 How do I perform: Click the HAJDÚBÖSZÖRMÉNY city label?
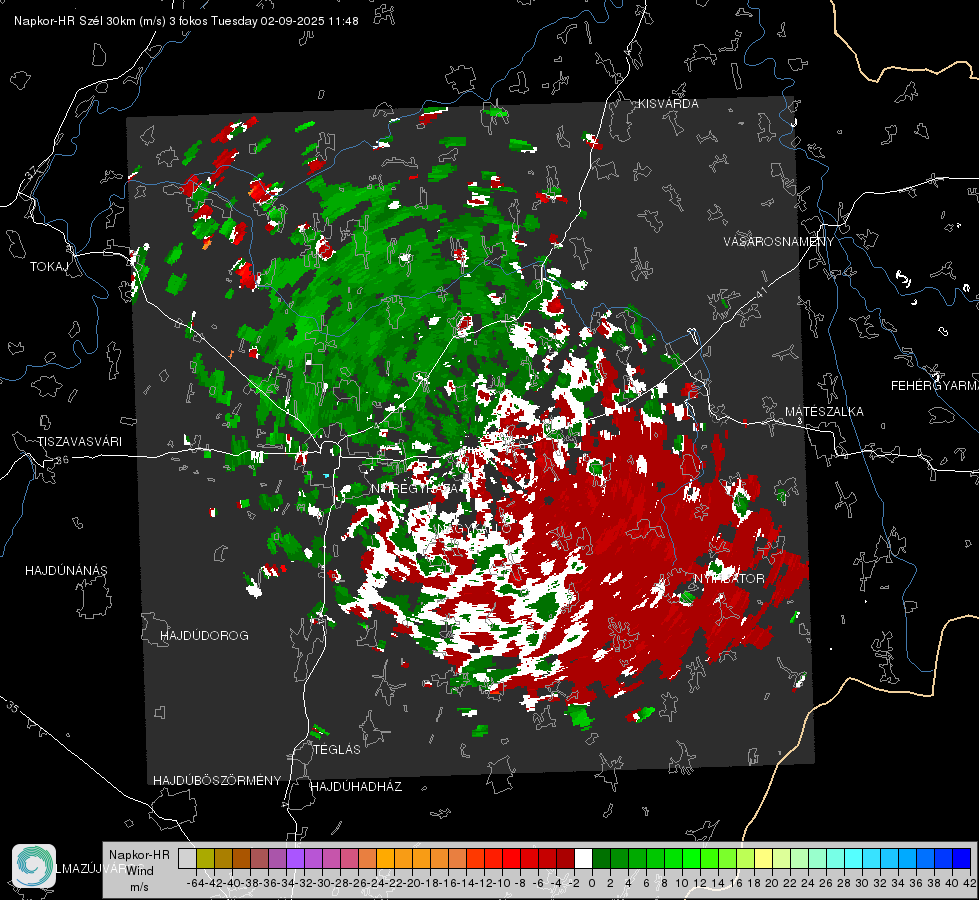point(217,781)
